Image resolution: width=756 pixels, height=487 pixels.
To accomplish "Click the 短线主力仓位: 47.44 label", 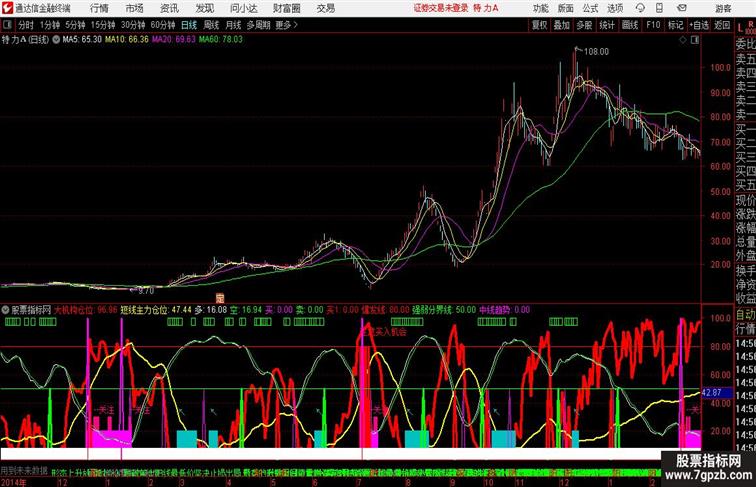I will (156, 310).
